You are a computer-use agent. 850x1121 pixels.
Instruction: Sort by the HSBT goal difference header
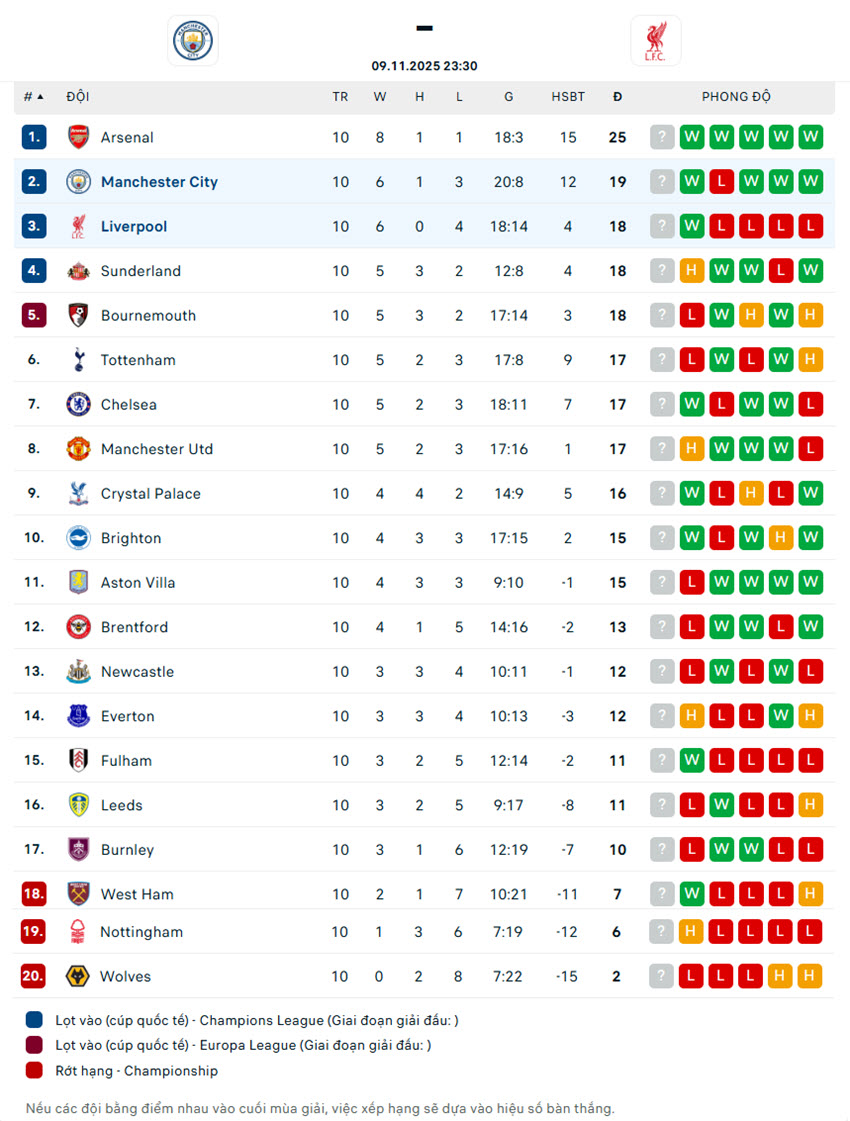tap(568, 97)
